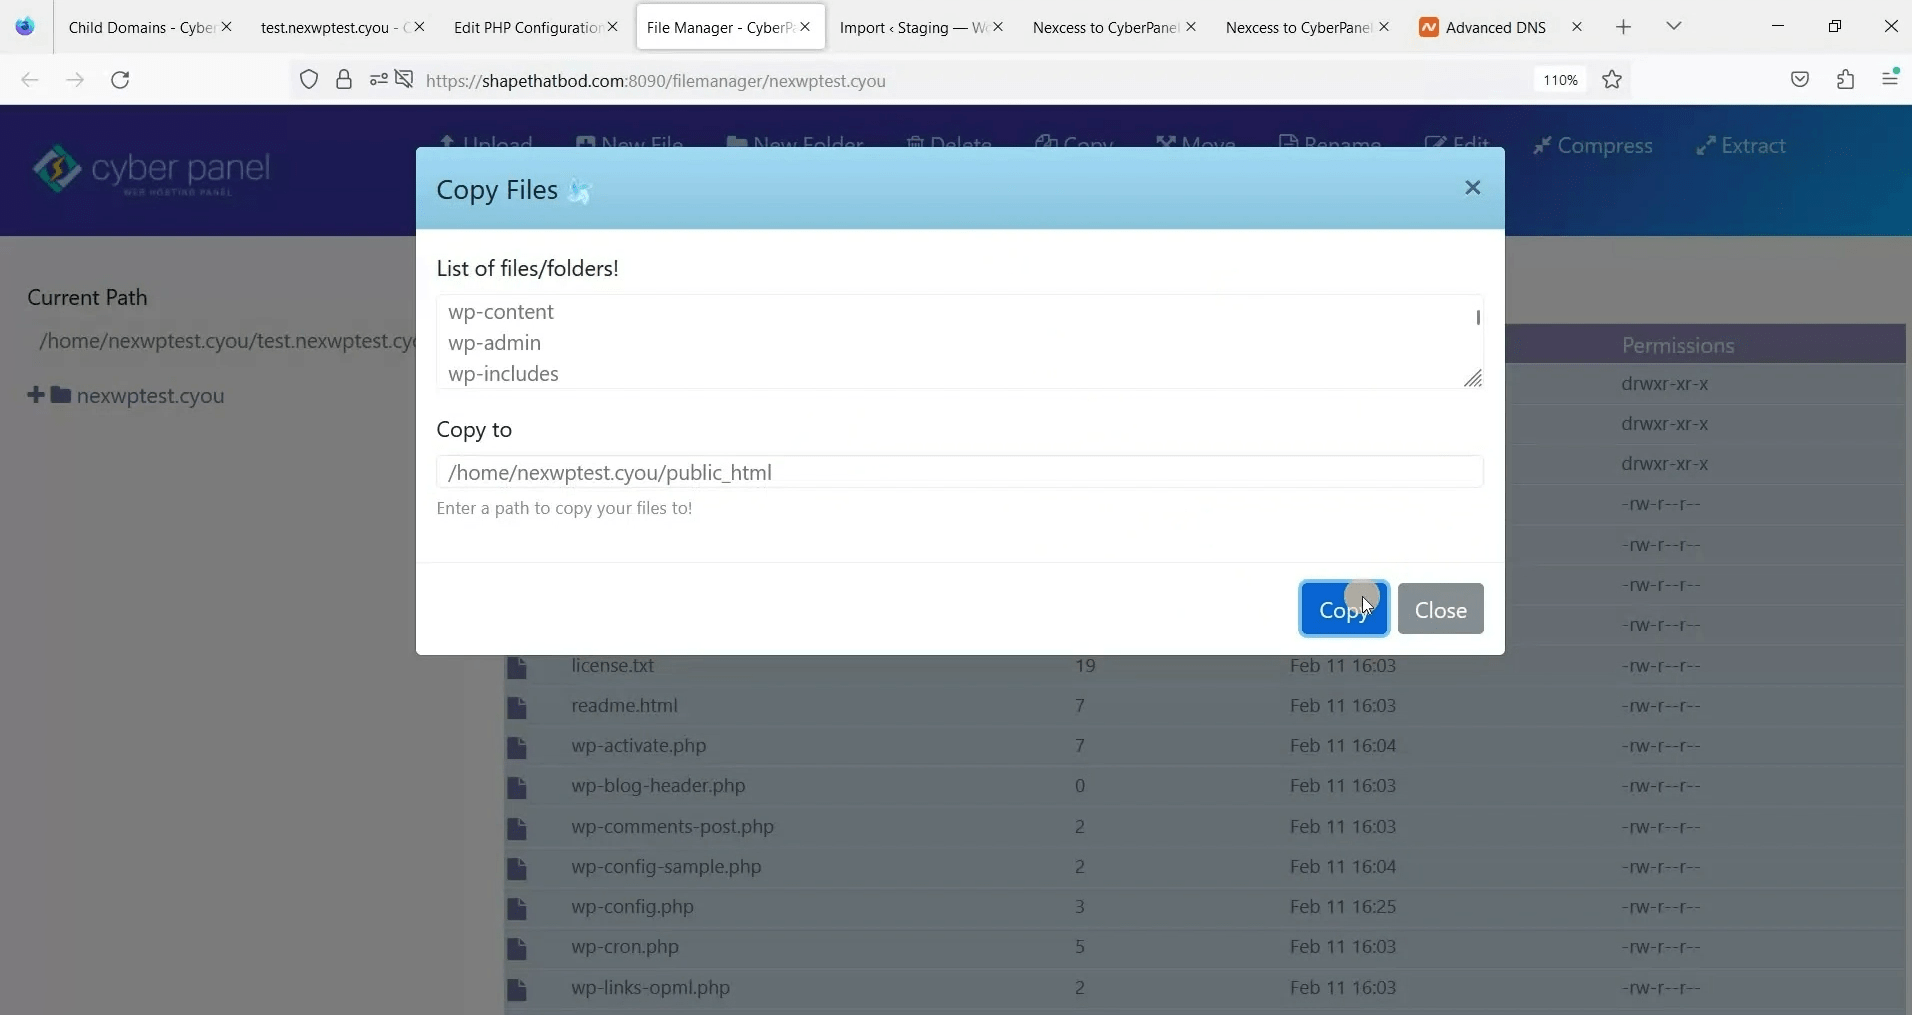This screenshot has width=1912, height=1015.
Task: Click the CyberPanel logo
Action: click(151, 170)
